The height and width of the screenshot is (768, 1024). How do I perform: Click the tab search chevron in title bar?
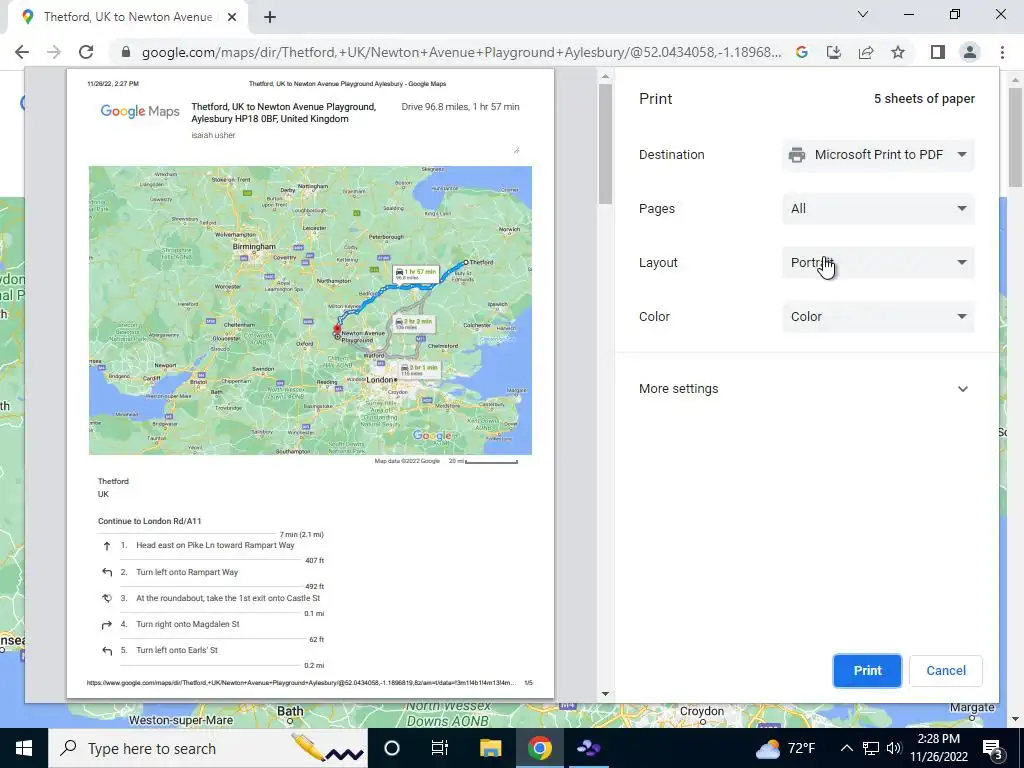(x=863, y=14)
